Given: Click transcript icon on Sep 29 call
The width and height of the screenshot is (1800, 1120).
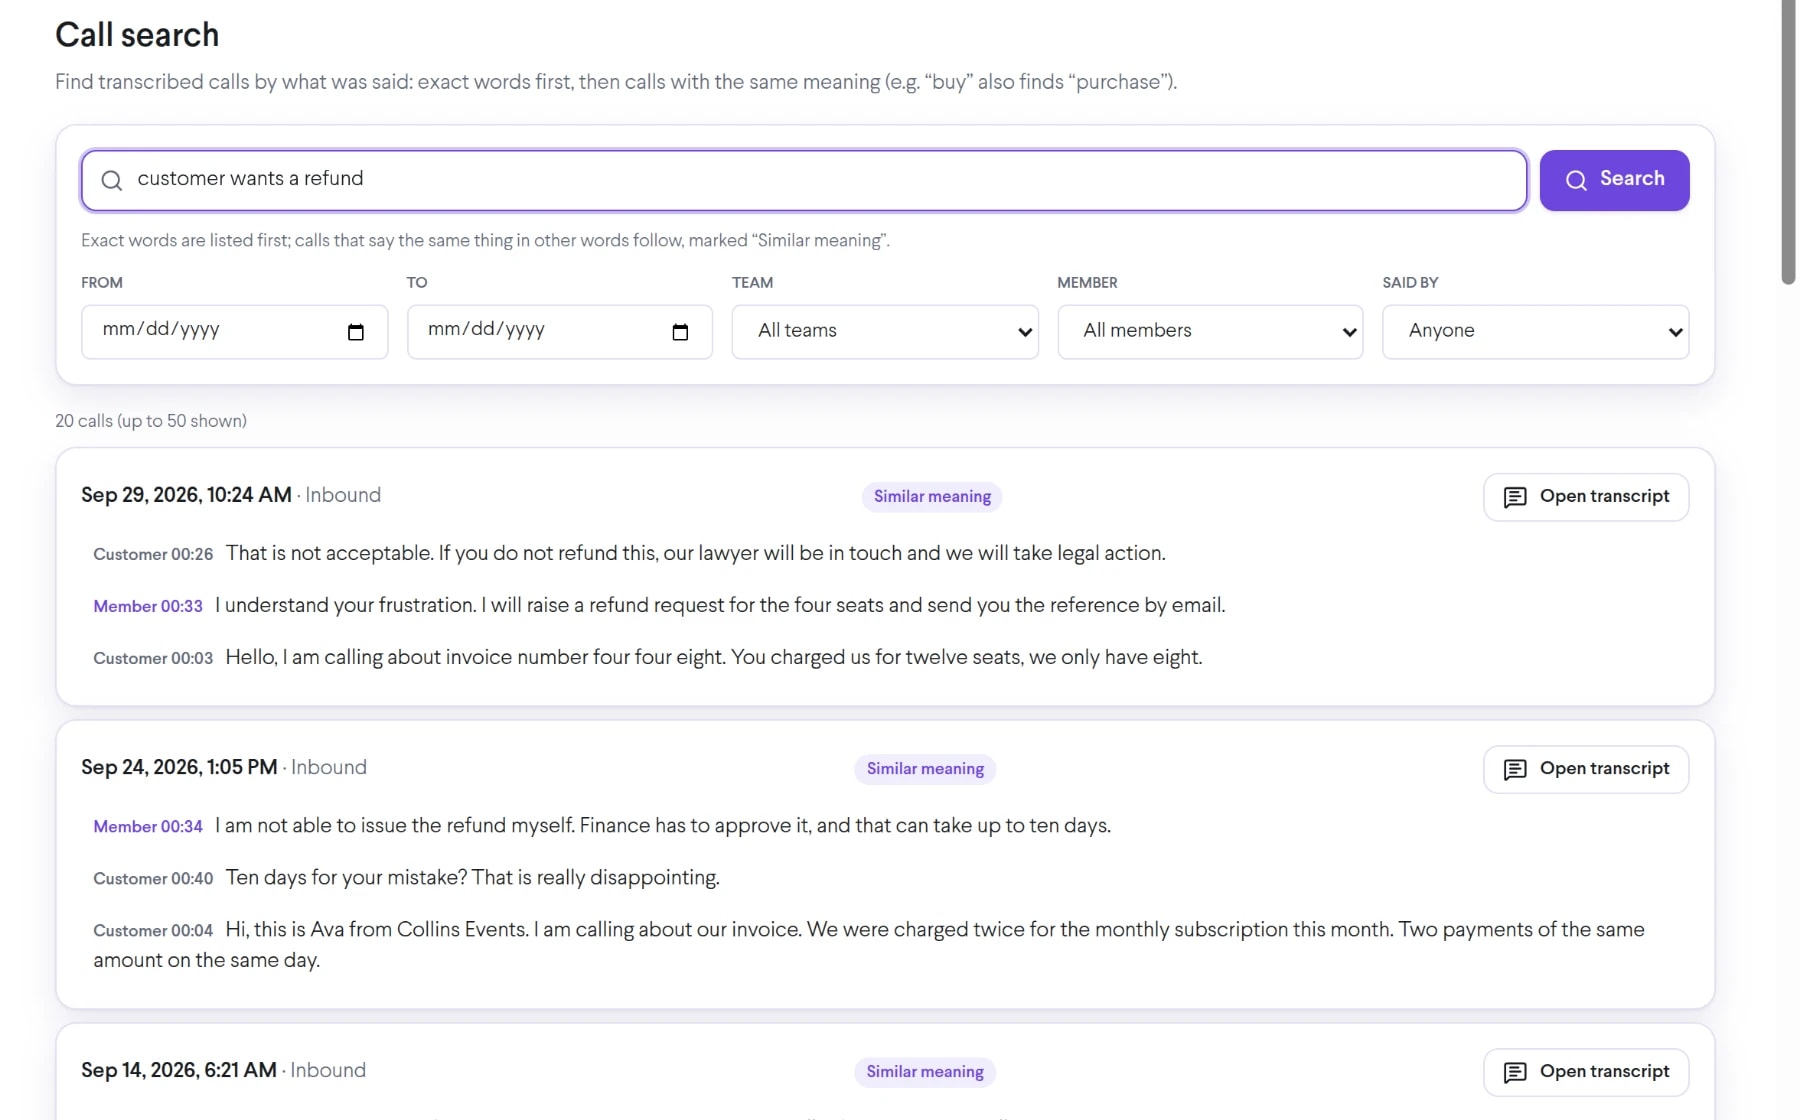Looking at the screenshot, I should pyautogui.click(x=1515, y=497).
